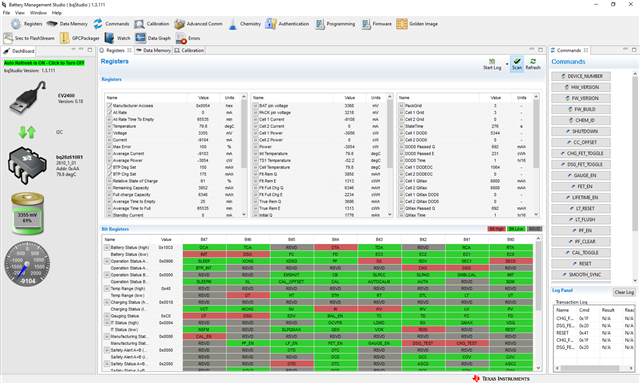Open the Window menu
This screenshot has width=640, height=384.
tap(38, 13)
